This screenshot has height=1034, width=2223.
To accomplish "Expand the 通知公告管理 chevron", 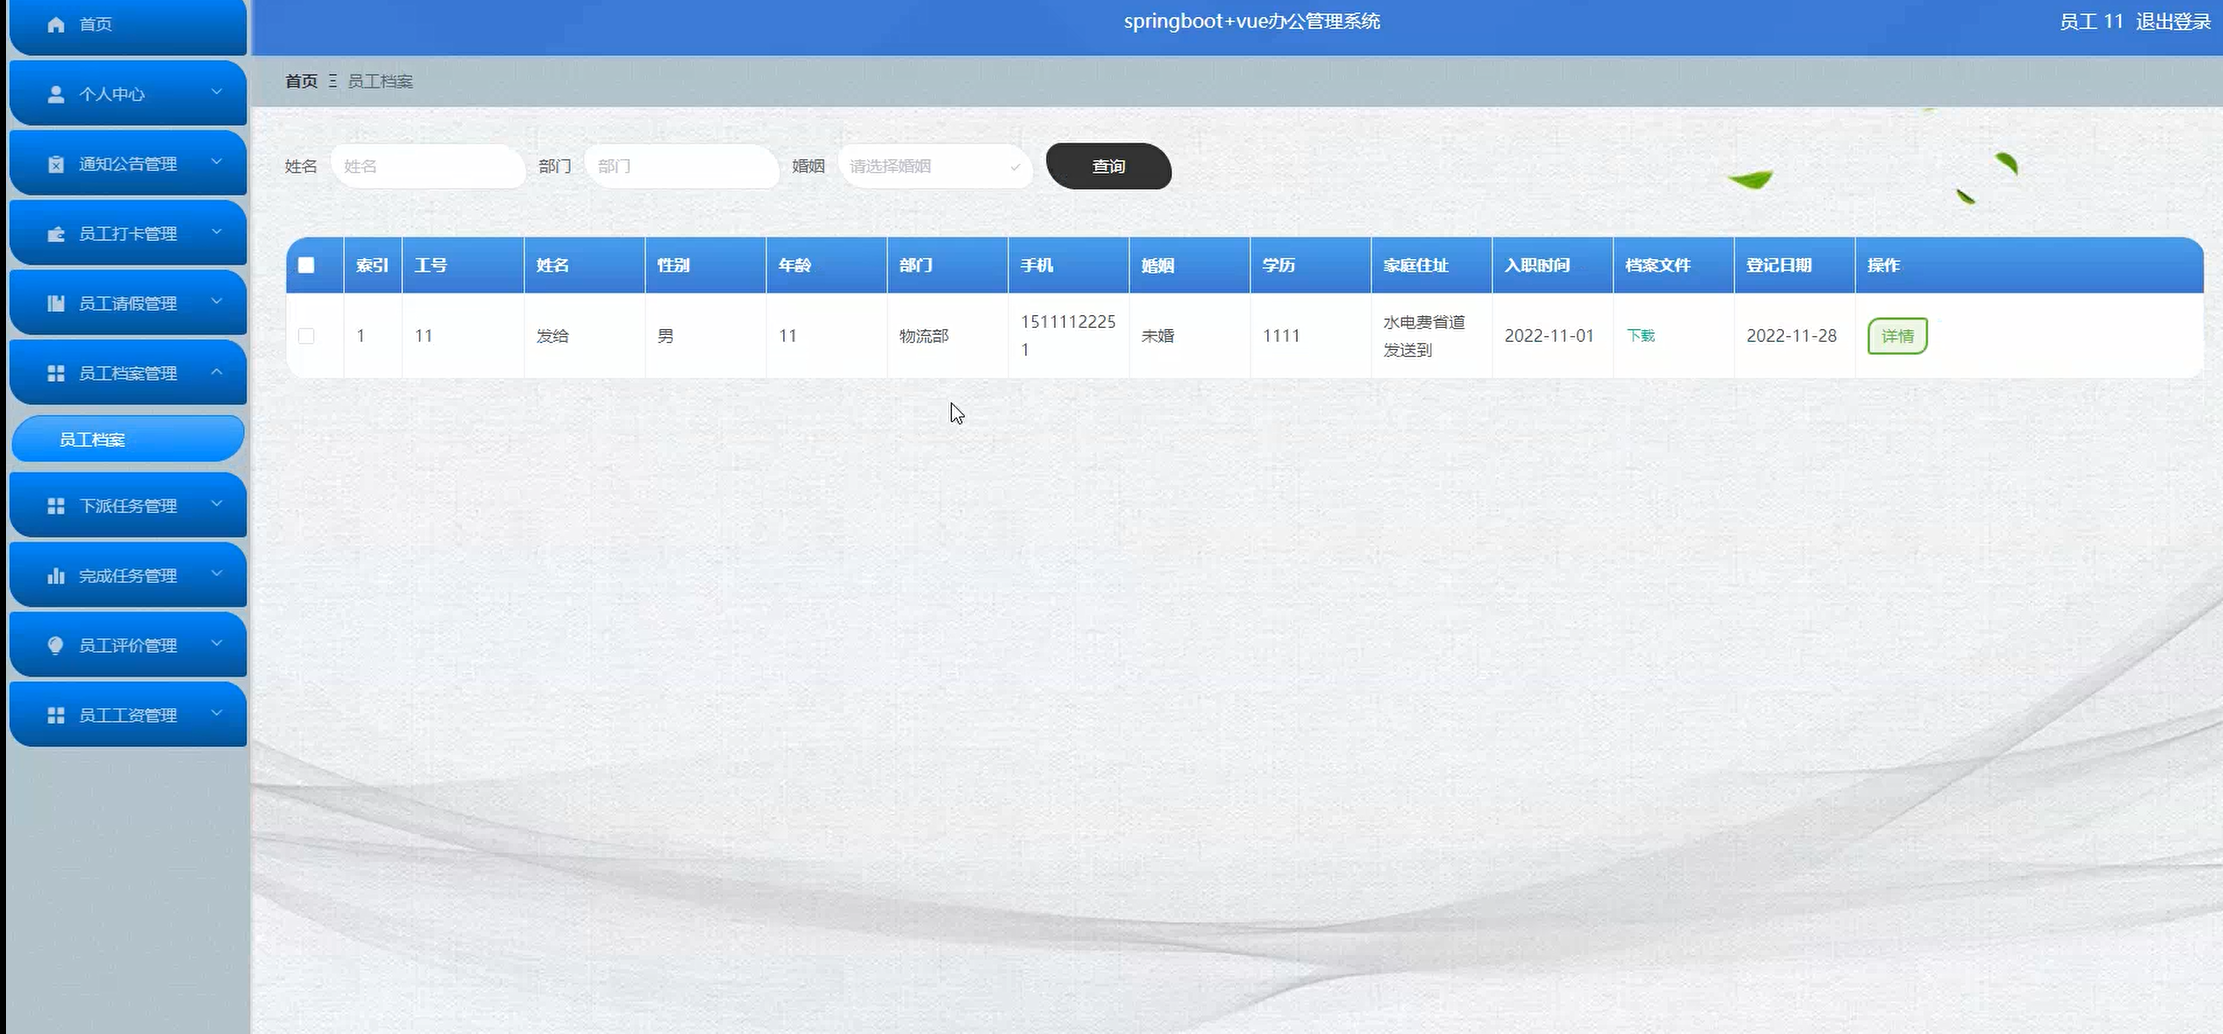I will pyautogui.click(x=216, y=162).
